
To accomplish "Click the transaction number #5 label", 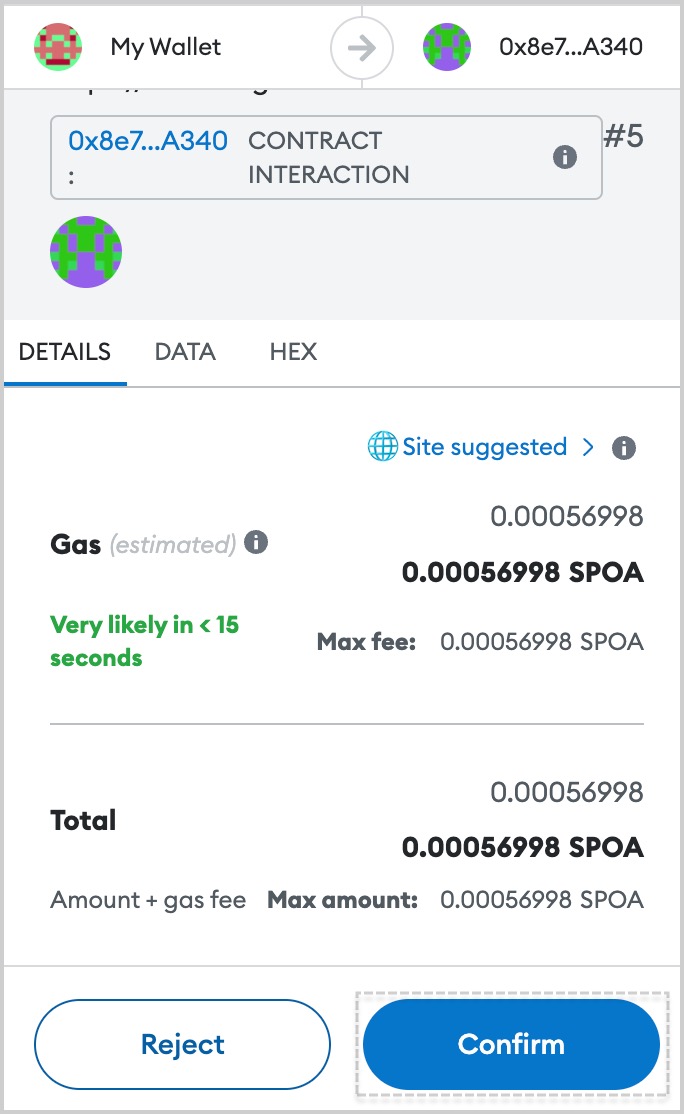I will 624,136.
